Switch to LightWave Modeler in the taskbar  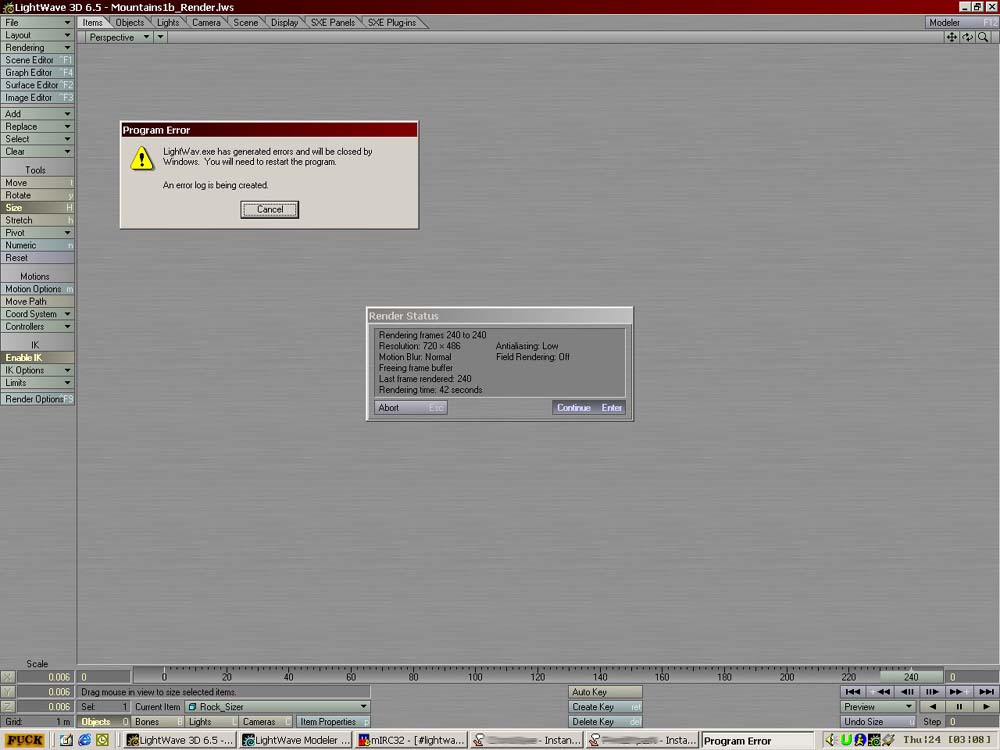[295, 740]
